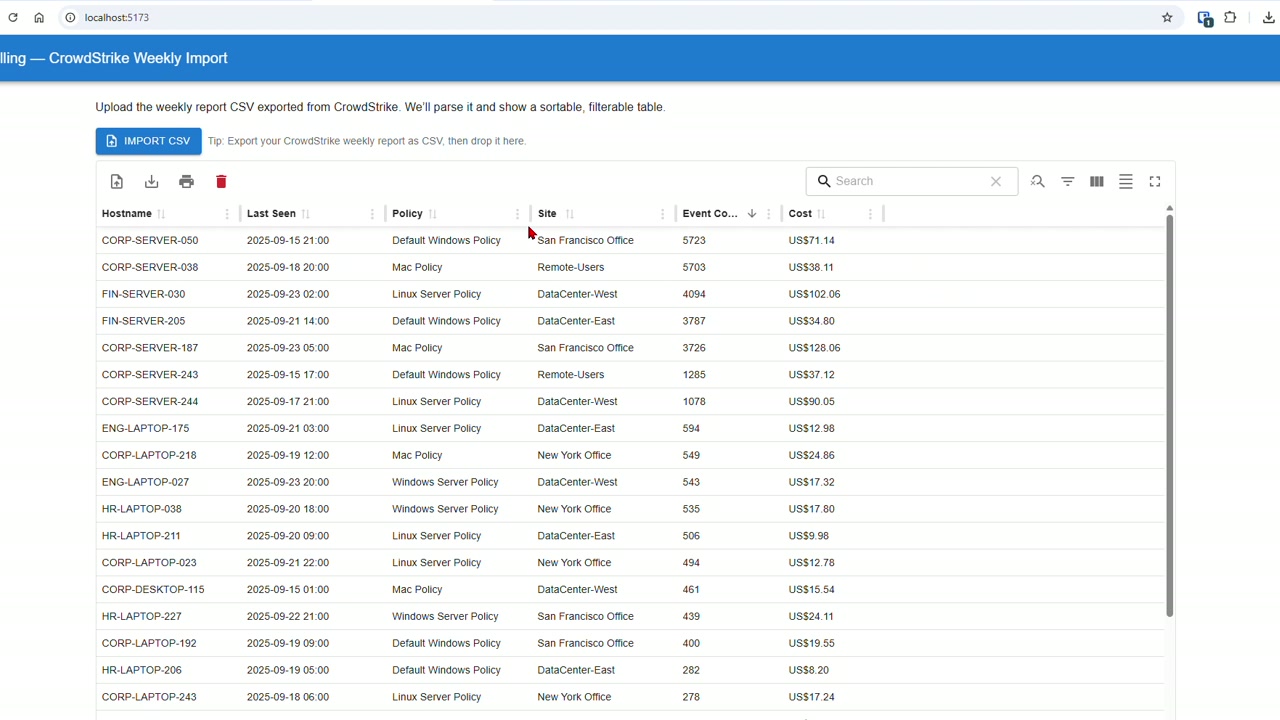
Task: Open Policy column actions menu
Action: (517, 214)
